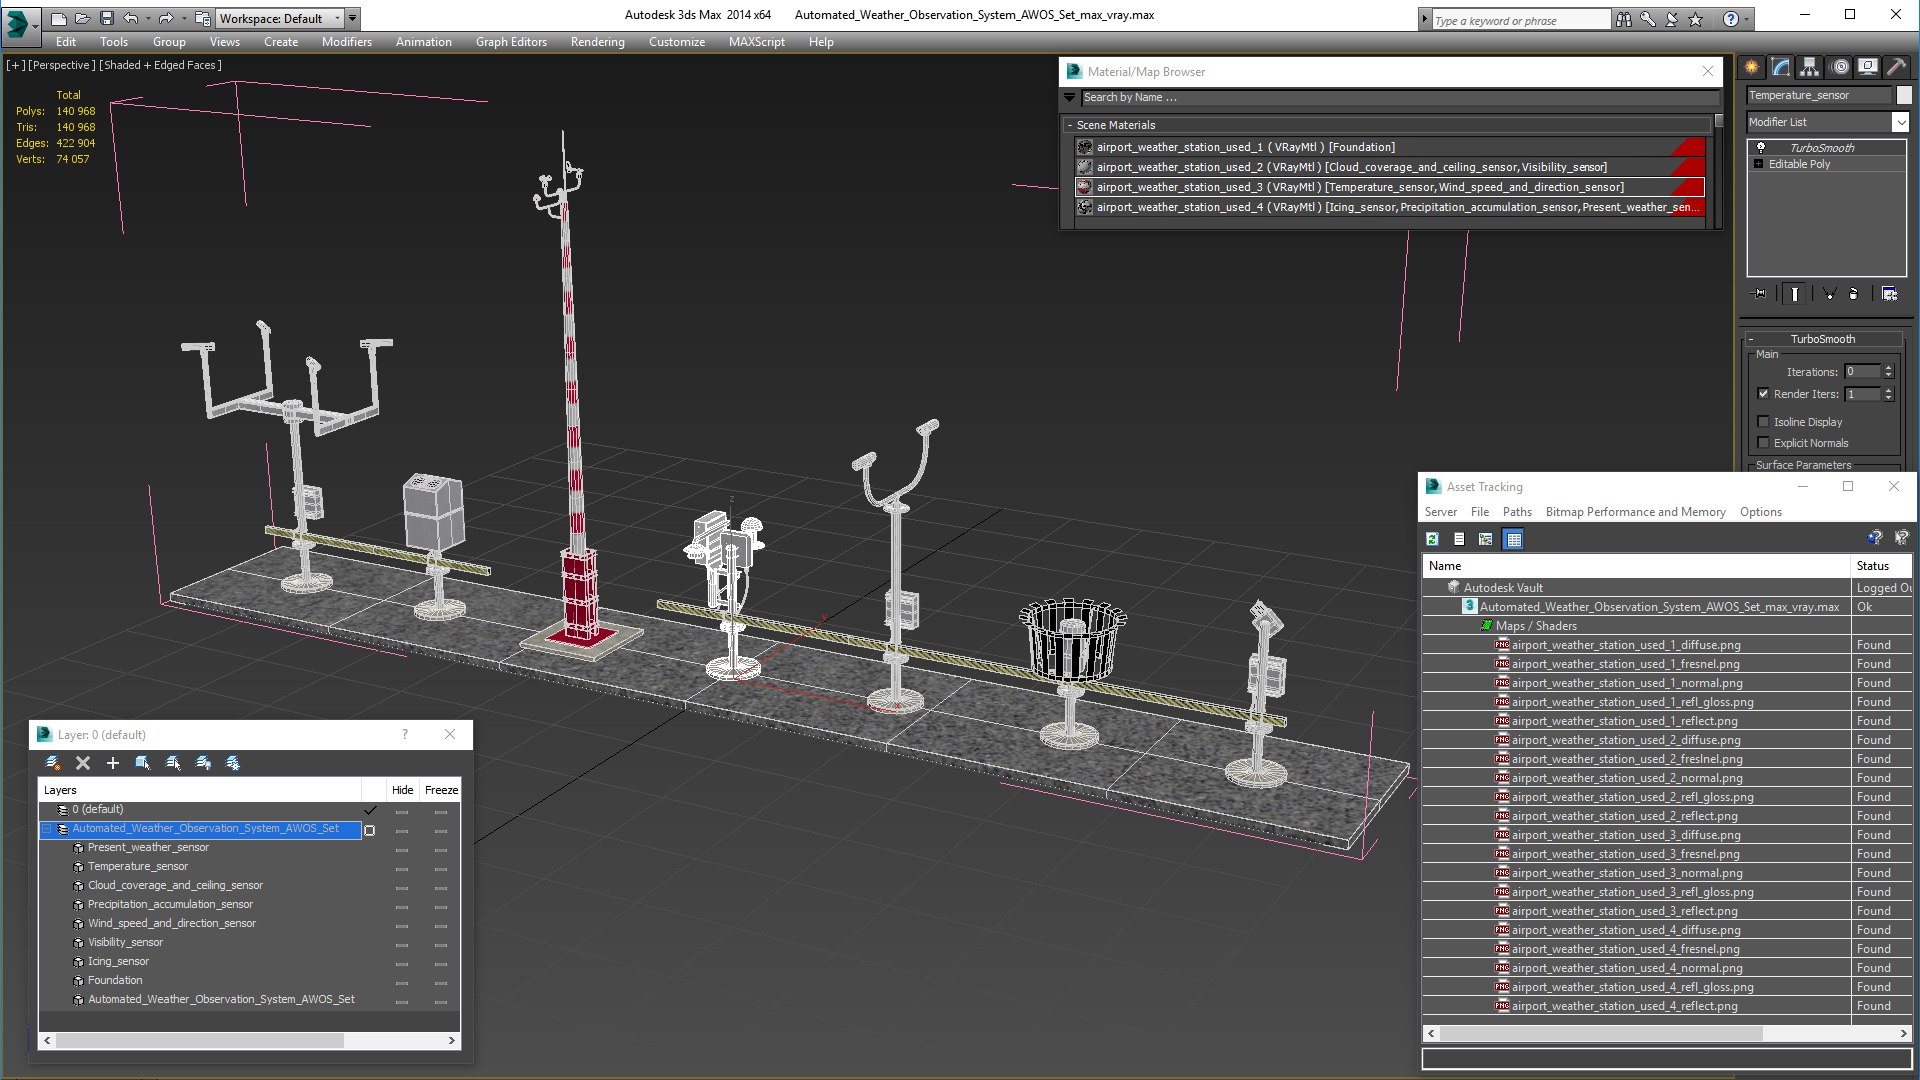The height and width of the screenshot is (1080, 1920).
Task: Click the Freeze column header
Action: coord(441,790)
